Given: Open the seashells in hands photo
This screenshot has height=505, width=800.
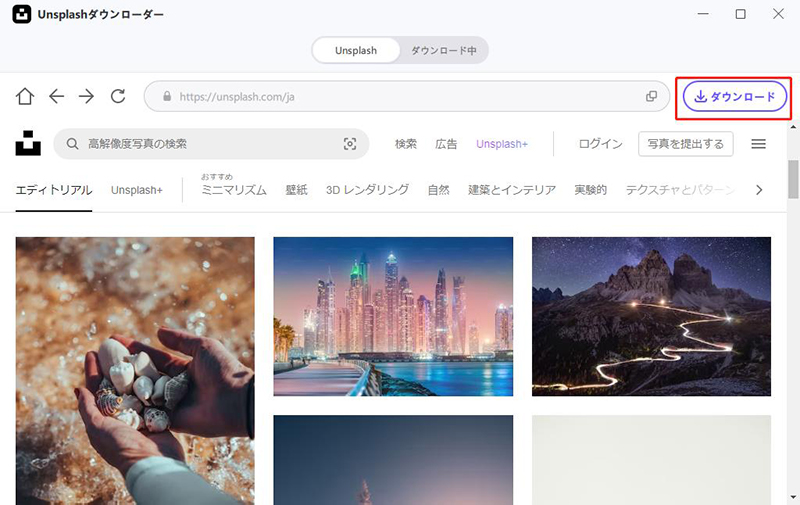Looking at the screenshot, I should 135,371.
